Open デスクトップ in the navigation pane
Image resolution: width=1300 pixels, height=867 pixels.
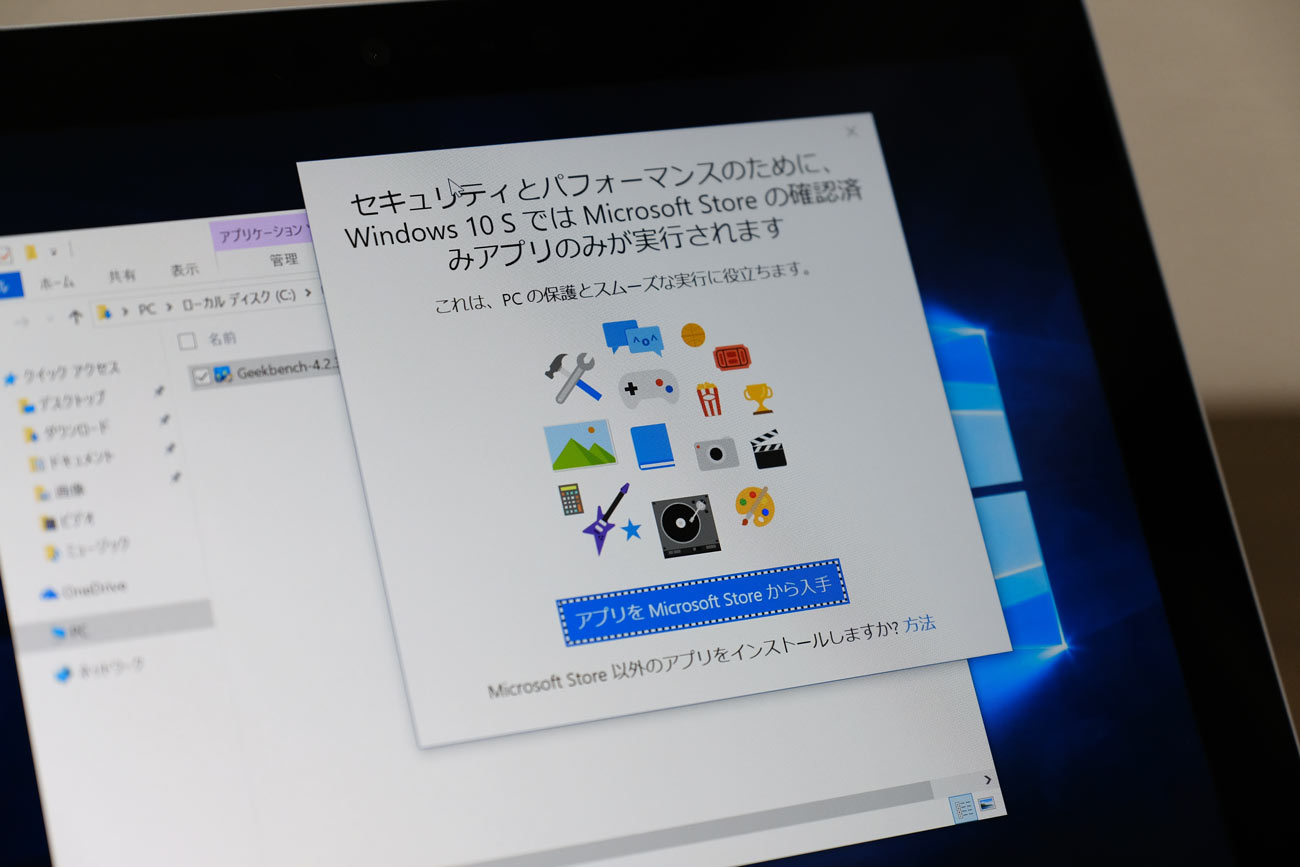(x=71, y=401)
